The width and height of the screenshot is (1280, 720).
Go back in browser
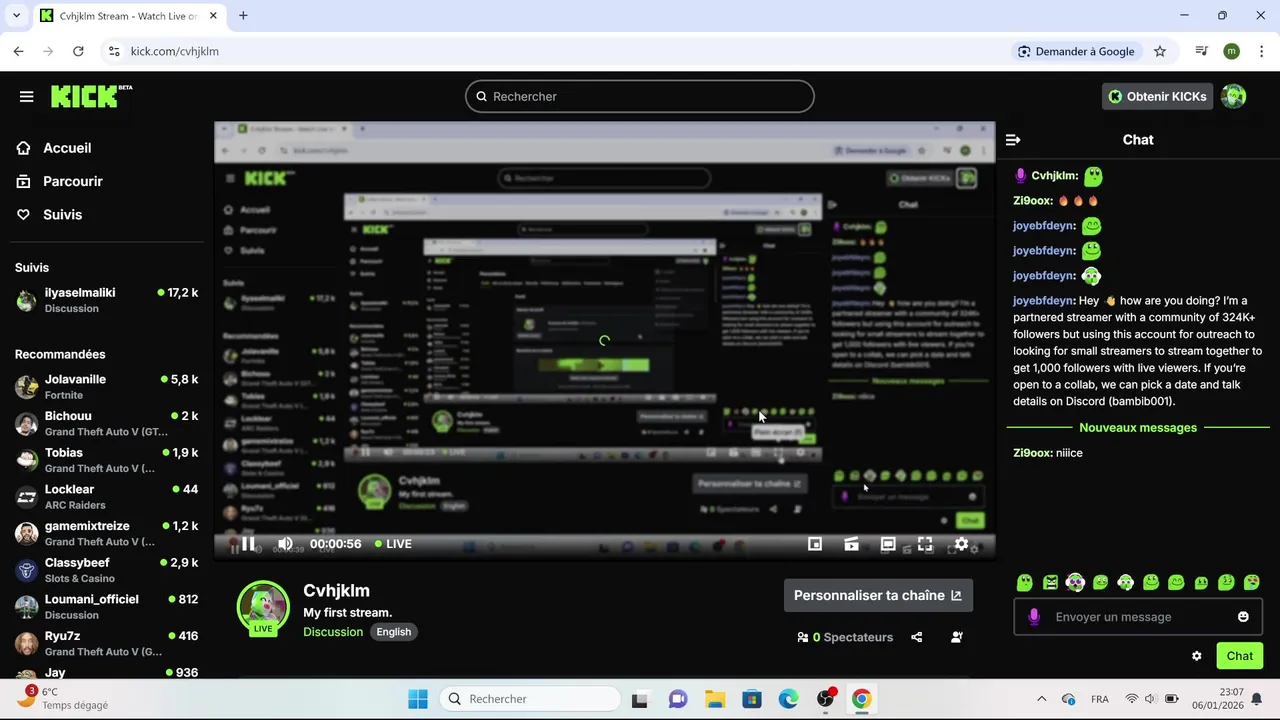(18, 51)
